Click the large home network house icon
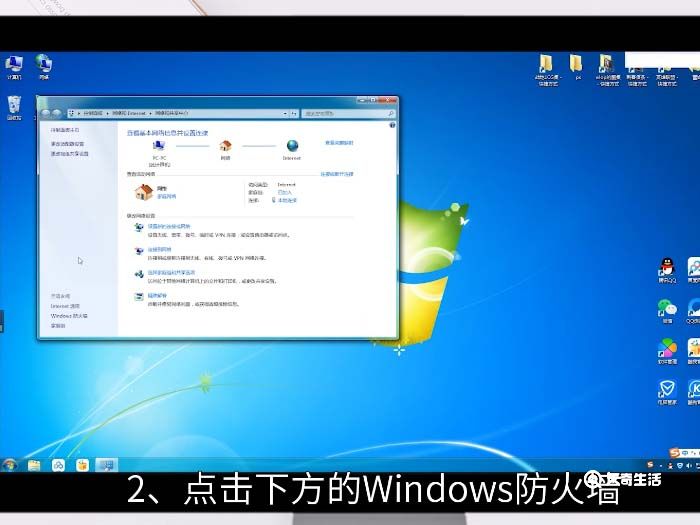 coord(144,192)
